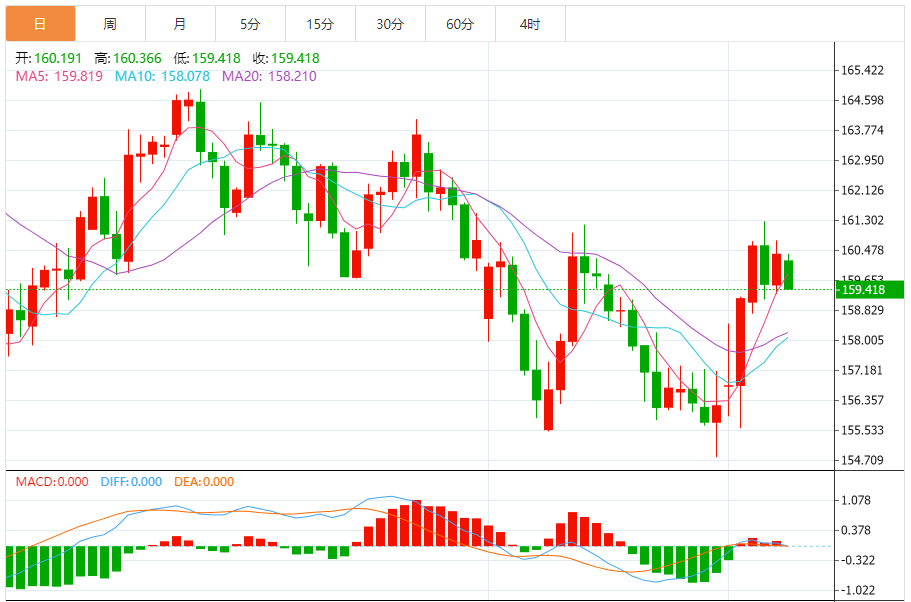Screen dimensions: 911x602
Task: Click the open price 160.191 value
Action: click(x=58, y=58)
